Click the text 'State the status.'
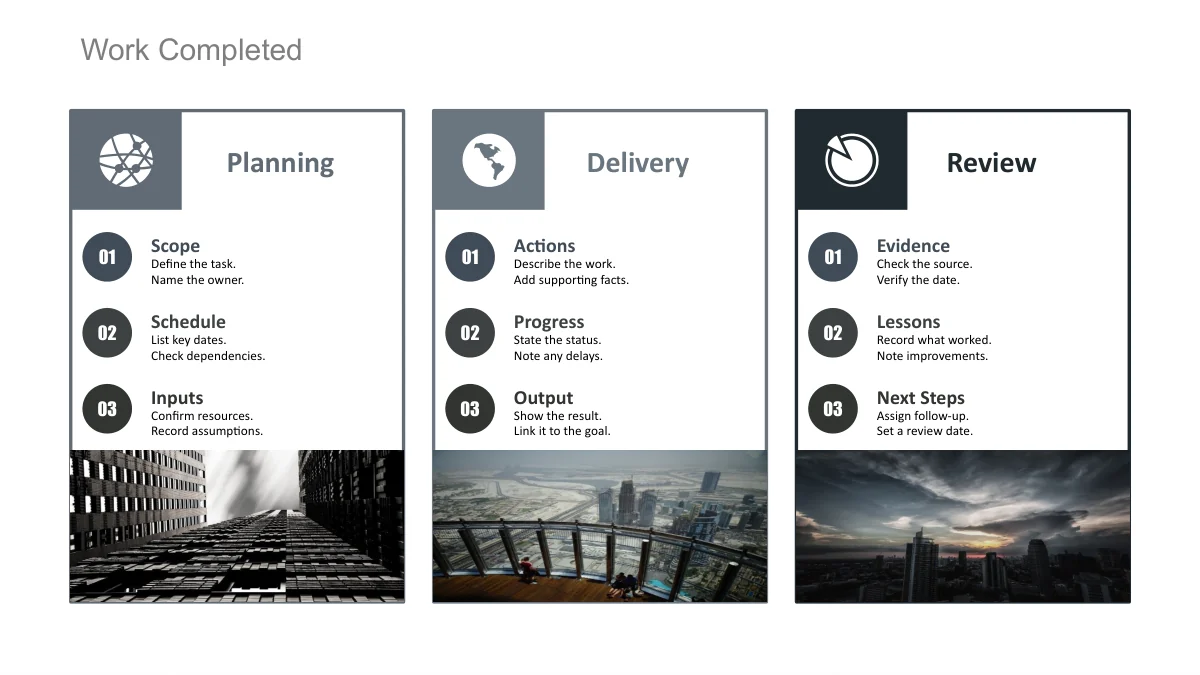This screenshot has width=1200, height=675. tap(557, 340)
